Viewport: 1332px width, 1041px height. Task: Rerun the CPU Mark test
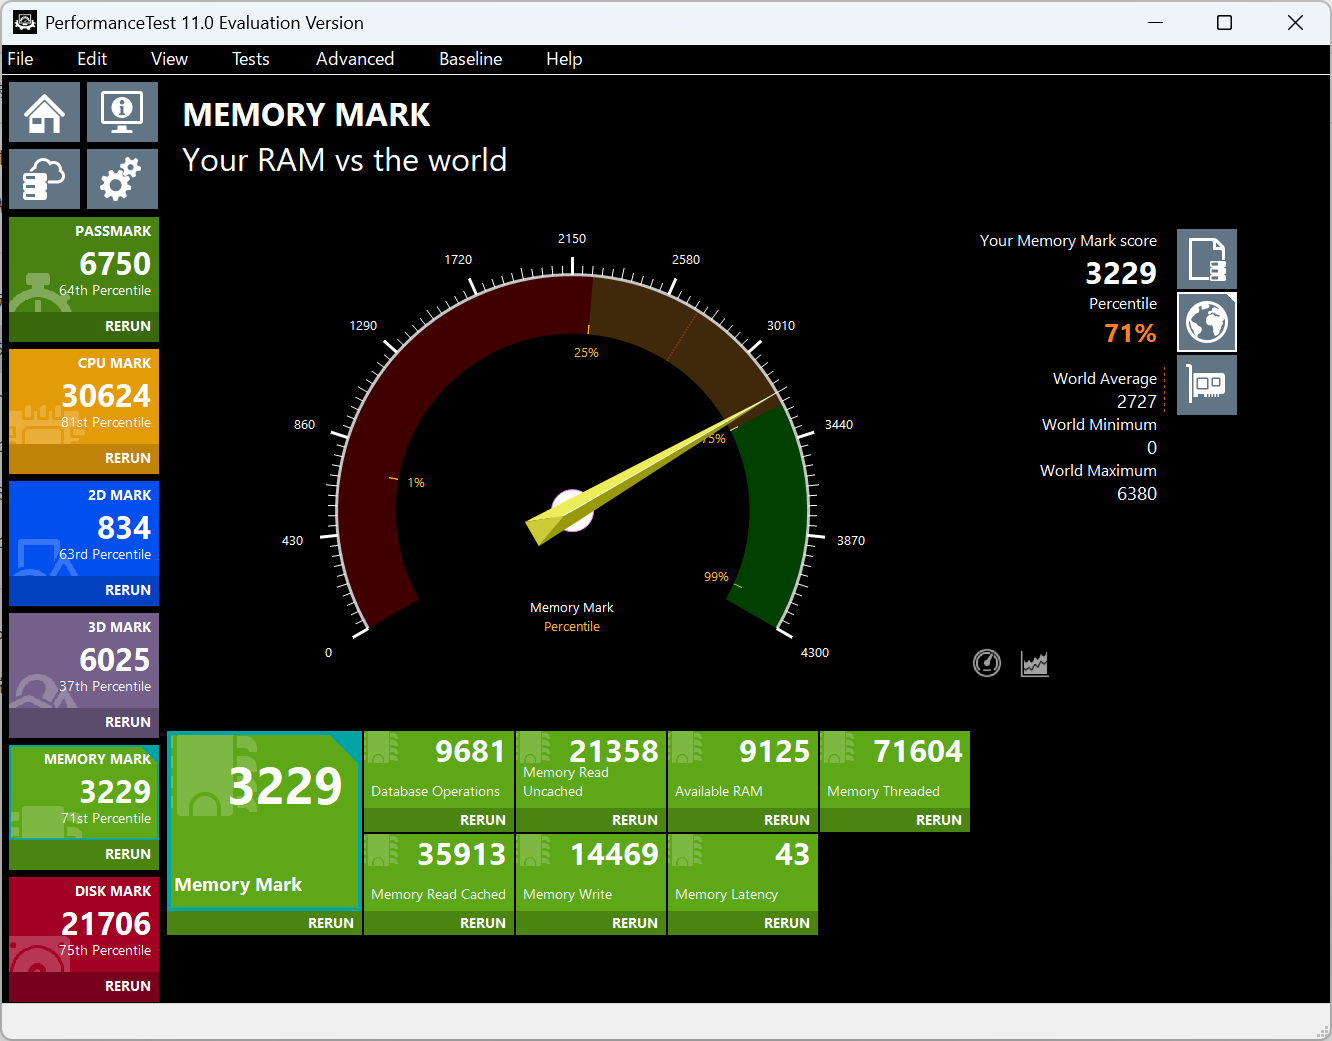click(128, 458)
